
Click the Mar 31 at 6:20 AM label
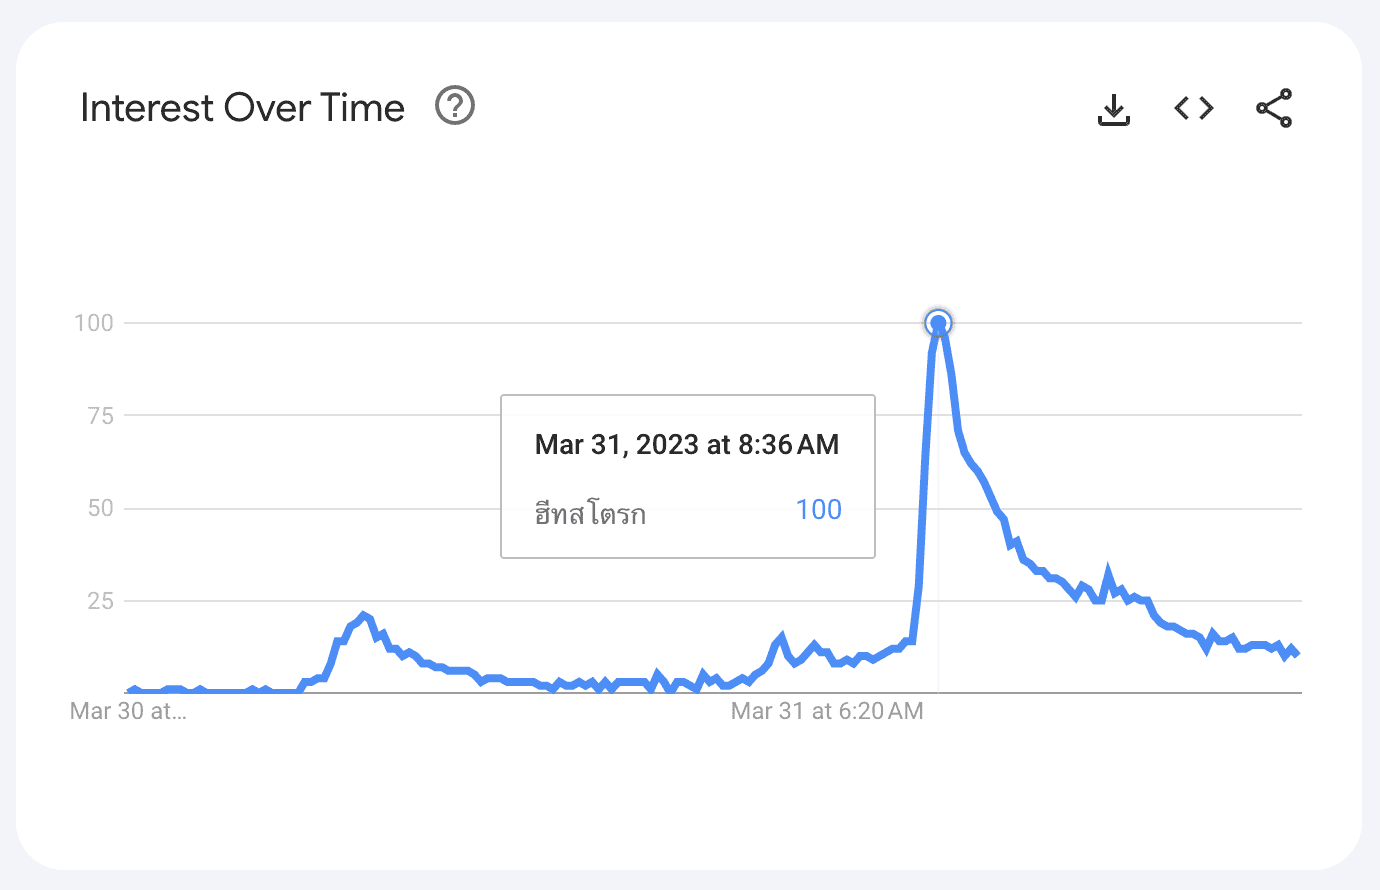(x=827, y=711)
